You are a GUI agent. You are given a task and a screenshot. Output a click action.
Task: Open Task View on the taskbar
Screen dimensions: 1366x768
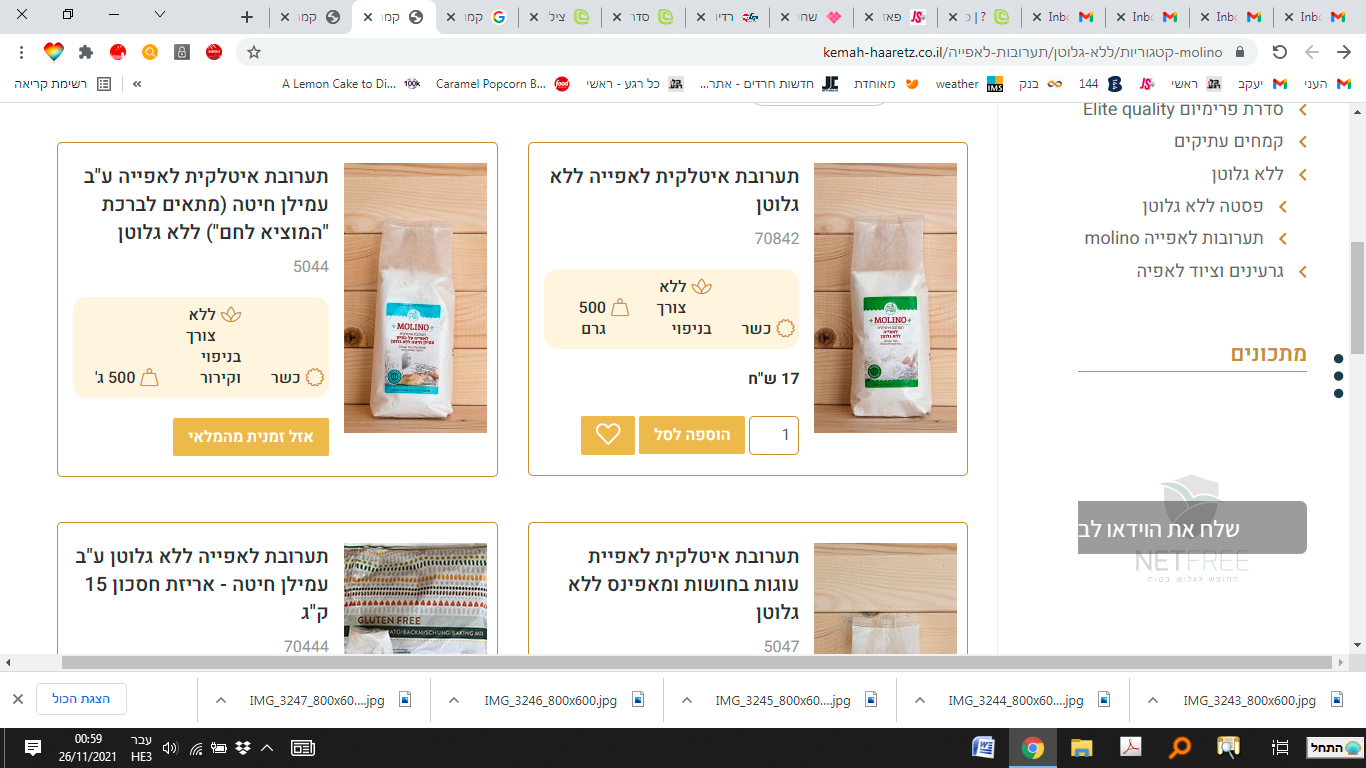click(1279, 748)
